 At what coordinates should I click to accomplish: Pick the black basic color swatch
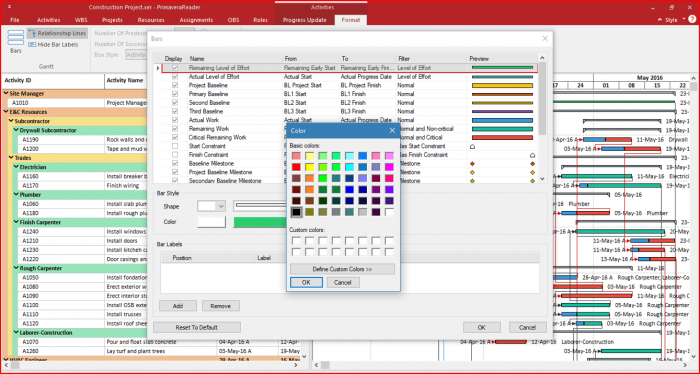tap(296, 212)
